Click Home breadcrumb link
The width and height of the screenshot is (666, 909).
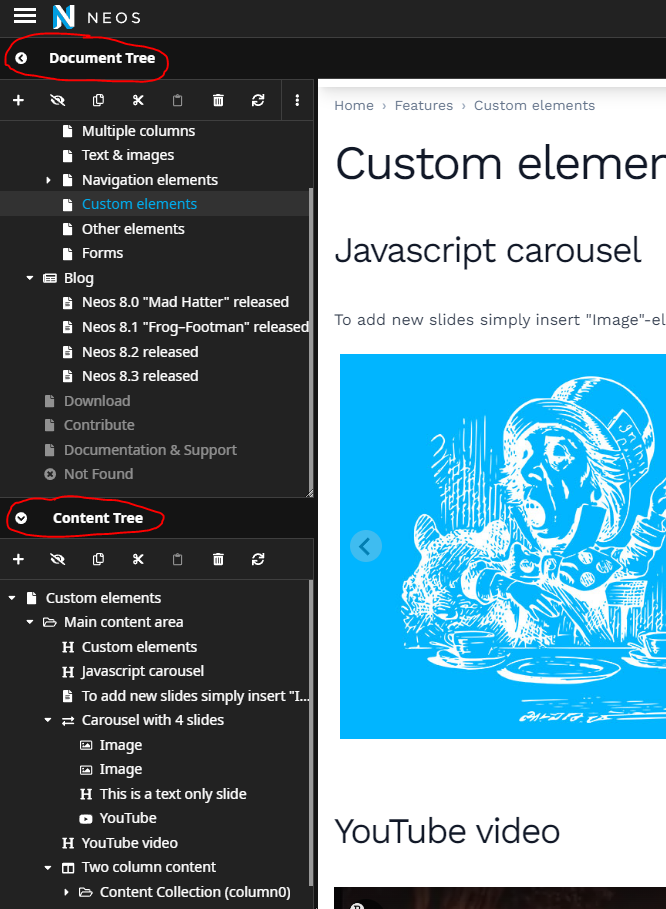(354, 106)
